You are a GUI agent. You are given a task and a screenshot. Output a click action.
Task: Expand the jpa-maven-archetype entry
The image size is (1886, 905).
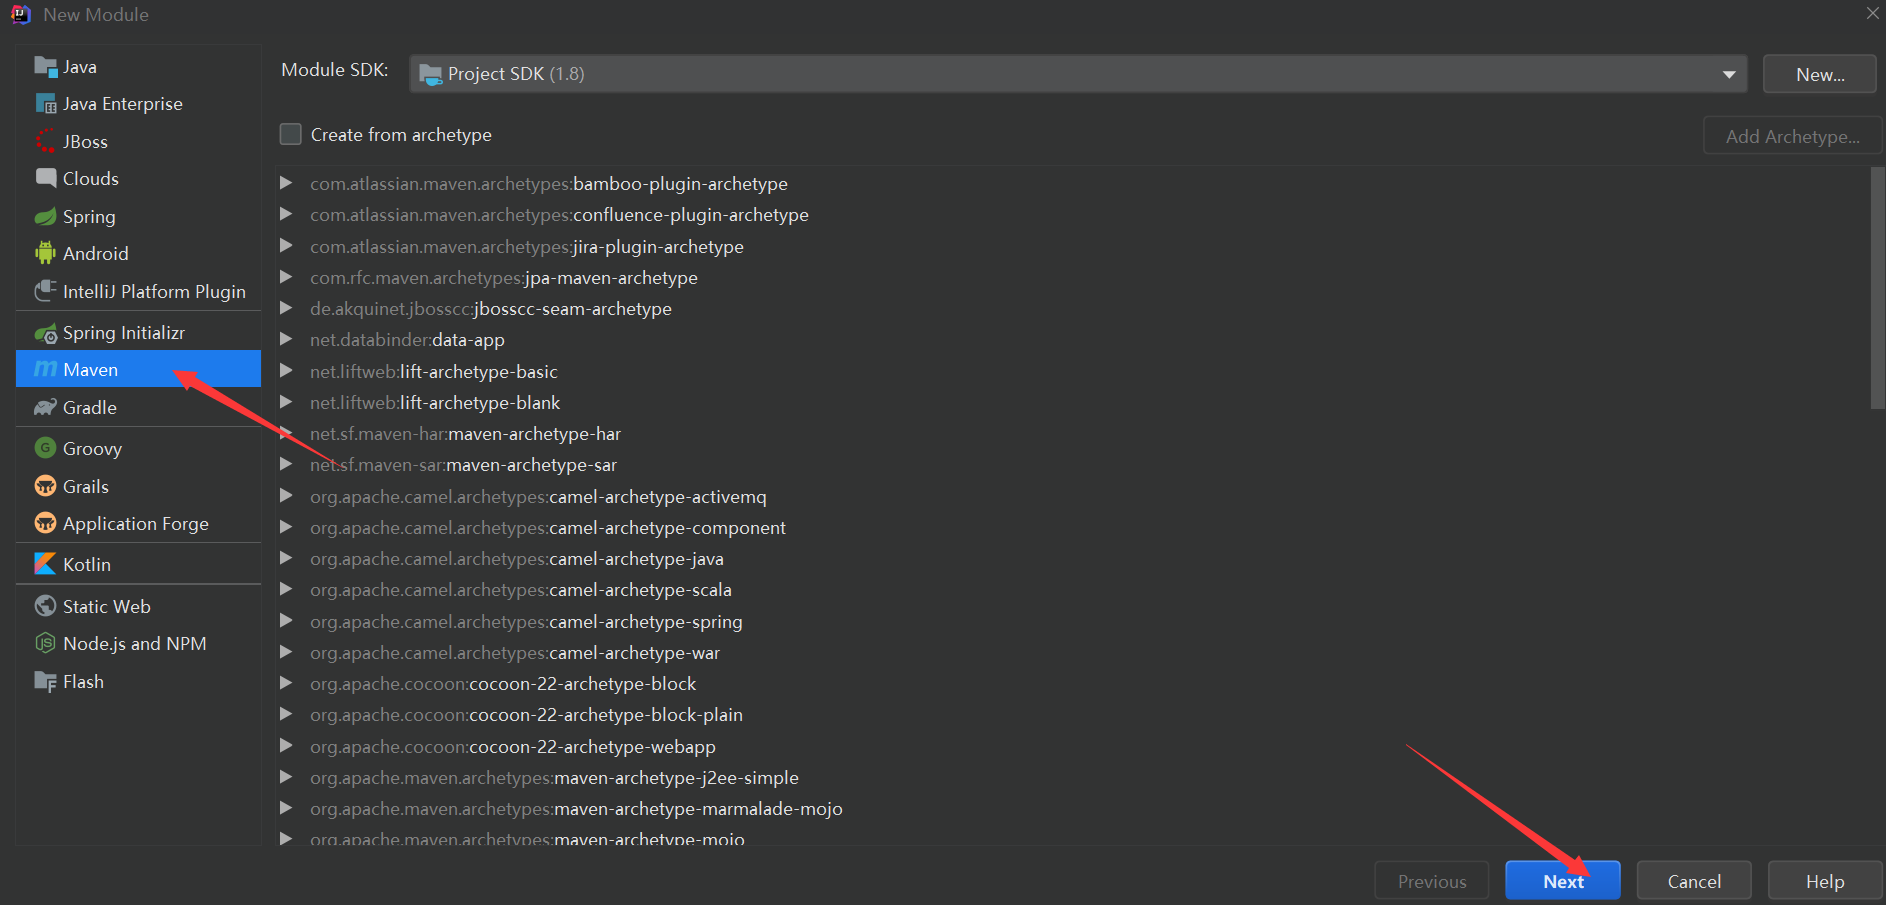286,277
